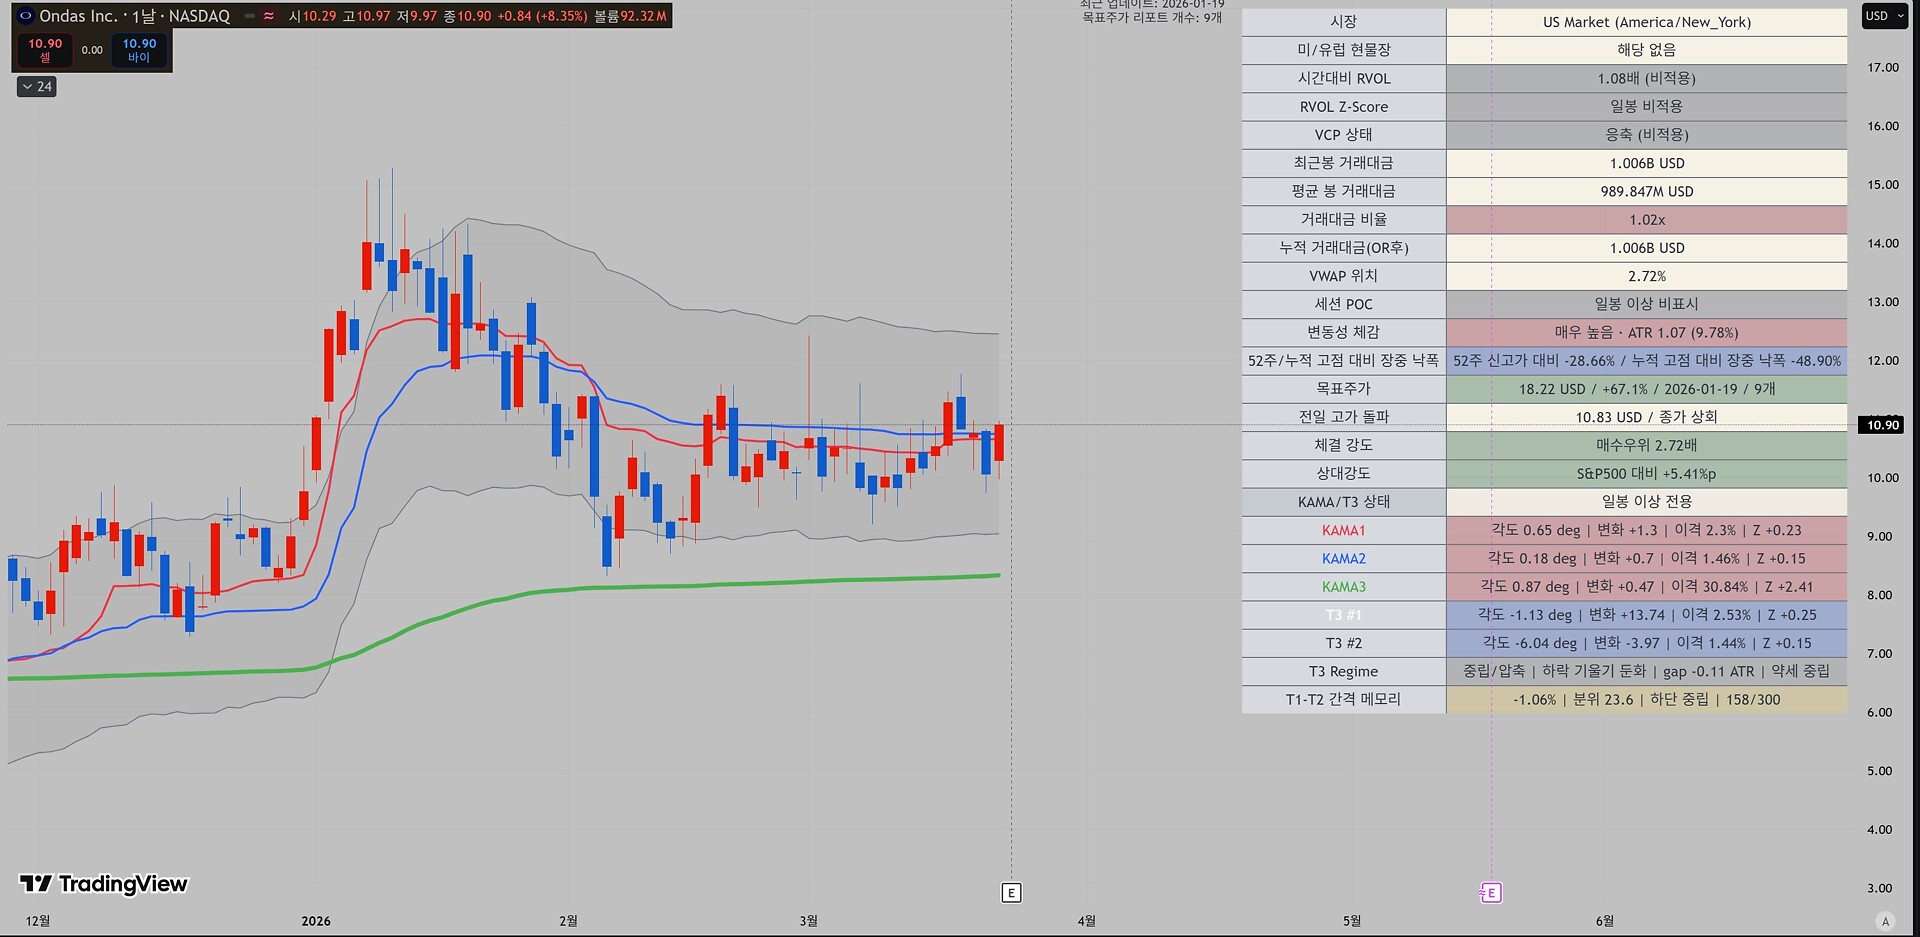Click the 일봉 이상 전용 KAMA/T3 cell

1646,502
